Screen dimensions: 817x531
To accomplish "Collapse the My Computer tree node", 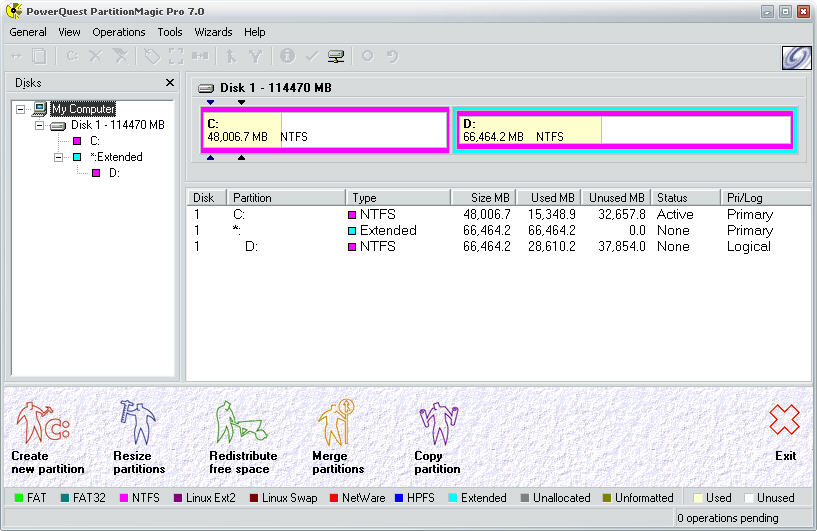I will [20, 109].
